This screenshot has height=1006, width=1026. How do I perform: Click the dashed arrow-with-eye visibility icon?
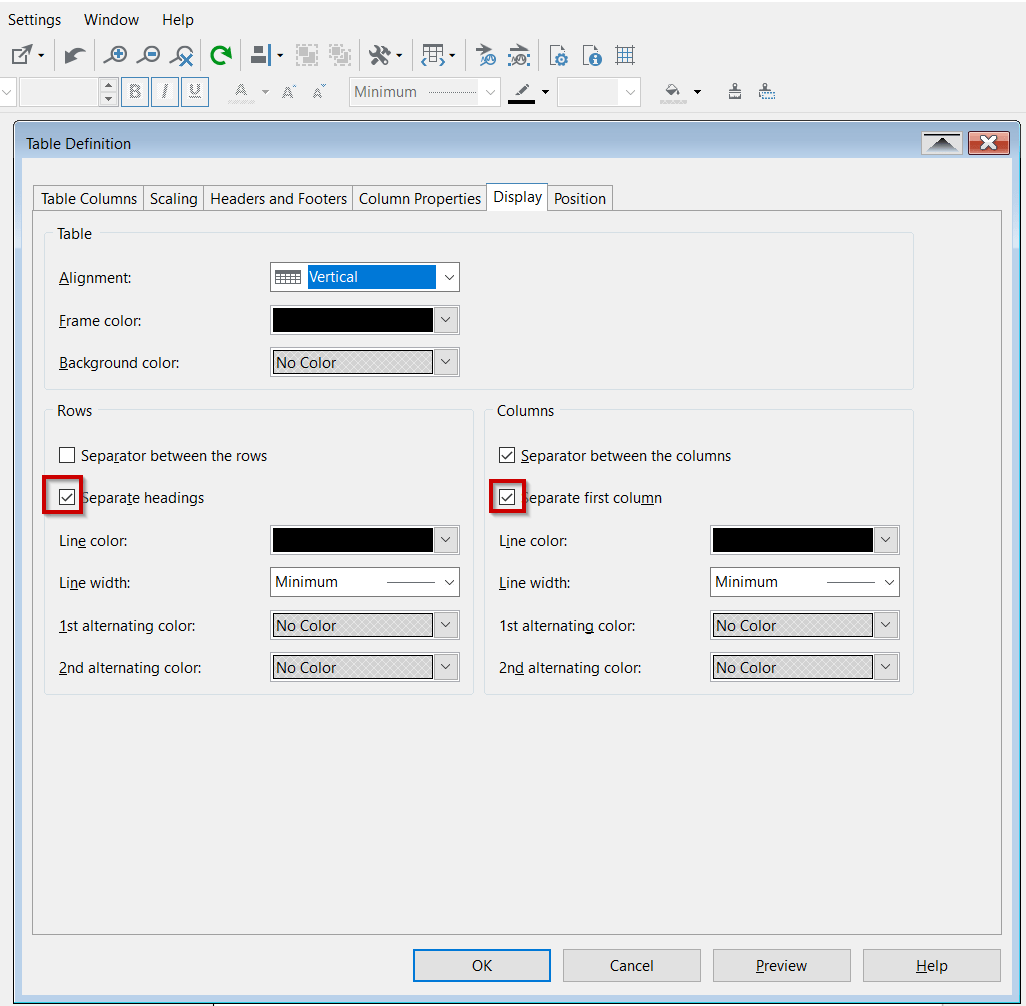519,55
